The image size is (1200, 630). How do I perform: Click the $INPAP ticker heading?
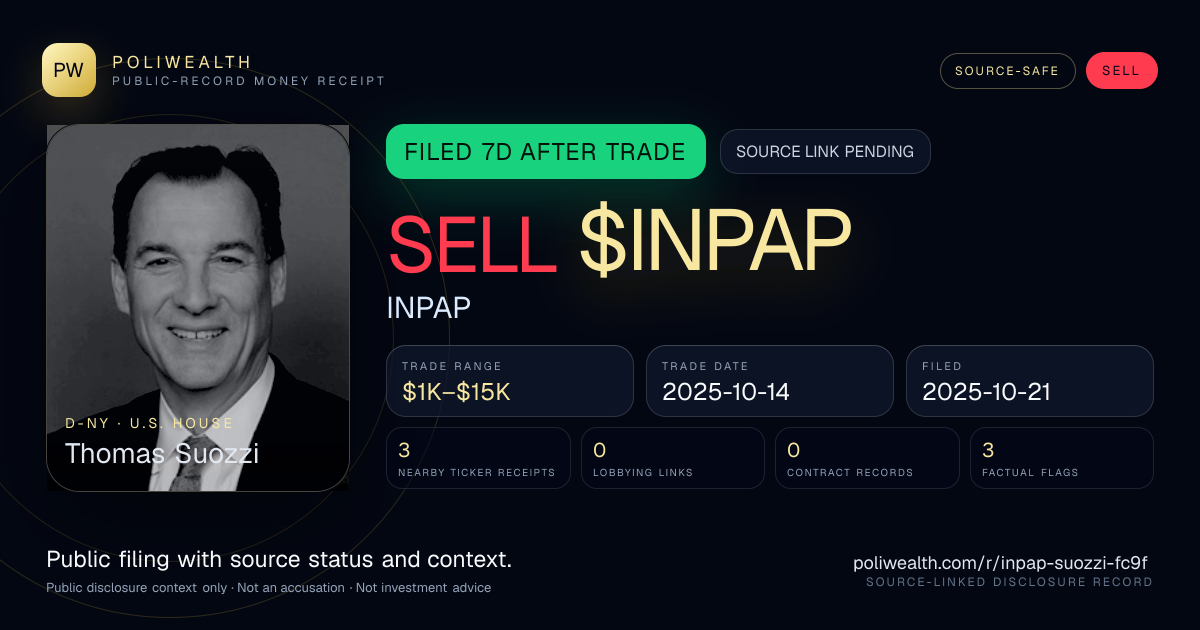(715, 242)
